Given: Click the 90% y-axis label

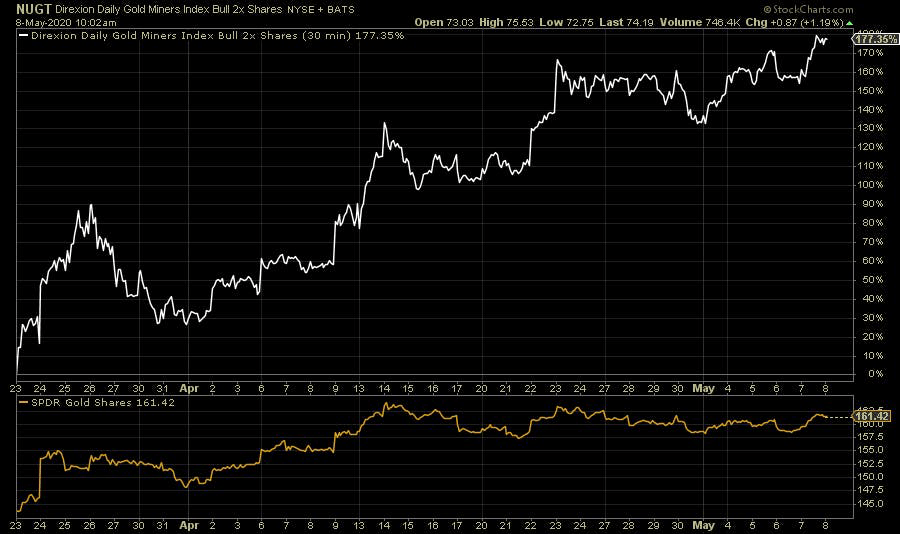Looking at the screenshot, I should pos(873,204).
